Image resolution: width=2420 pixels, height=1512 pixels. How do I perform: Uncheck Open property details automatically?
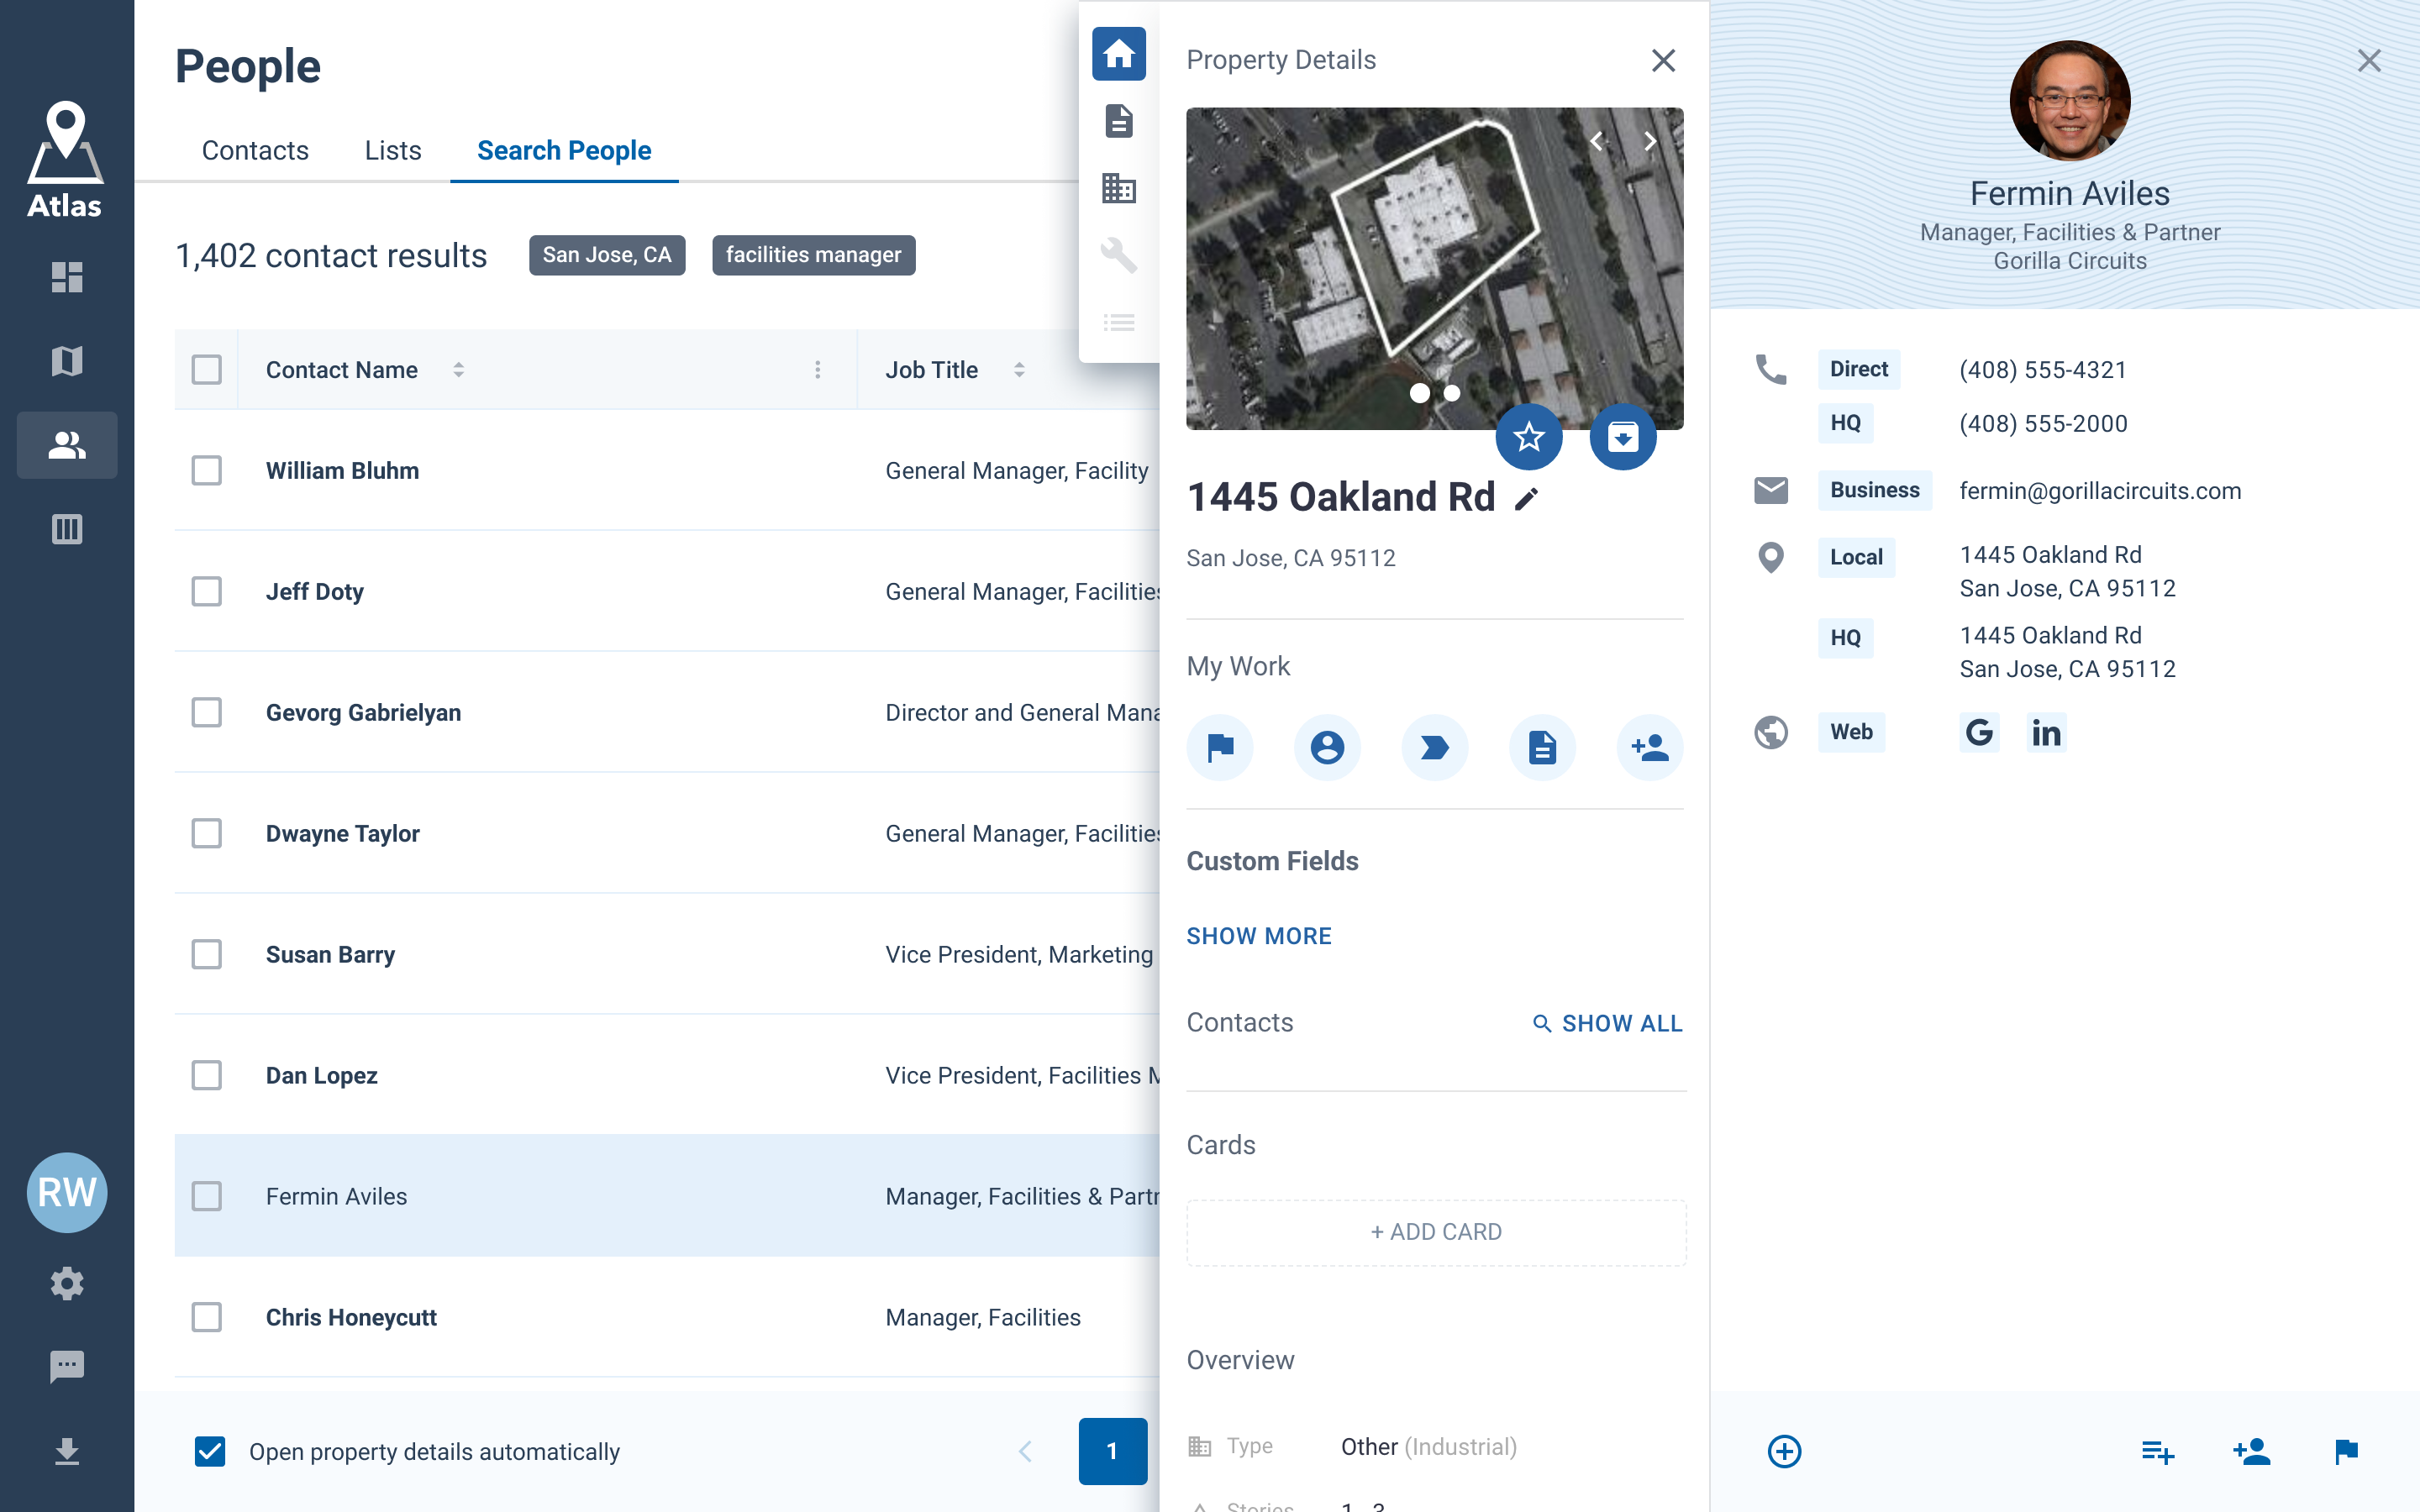pos(210,1451)
